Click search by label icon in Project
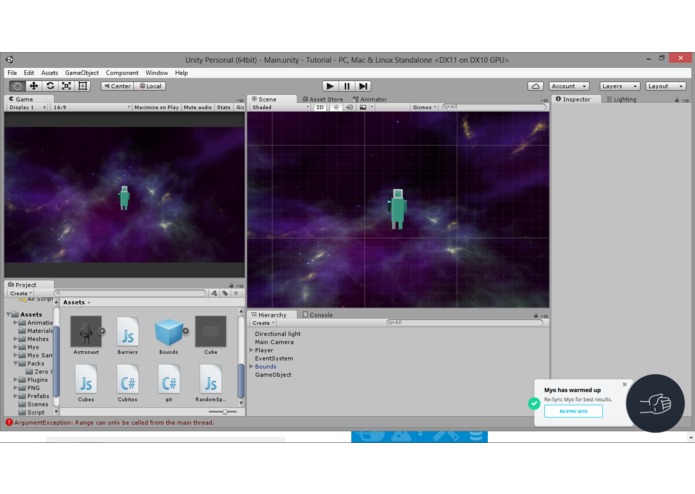695x494 pixels. [225, 293]
